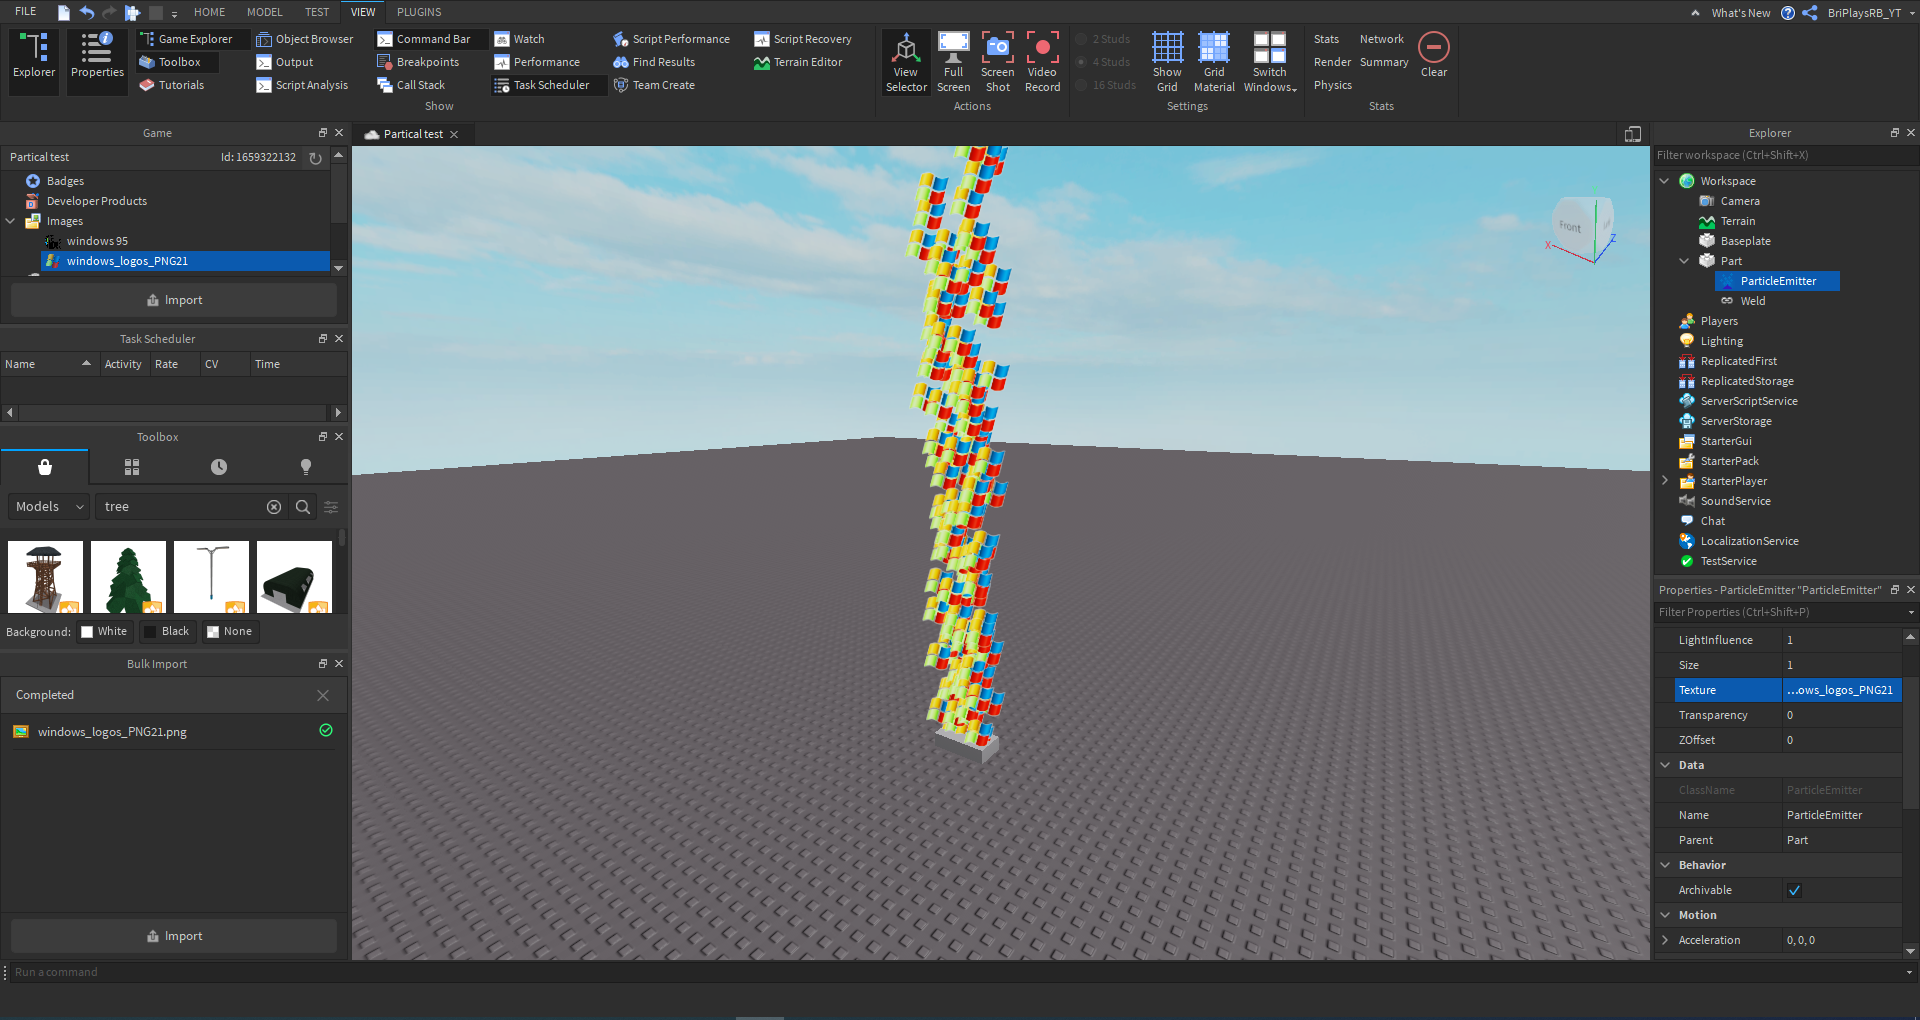Image resolution: width=1920 pixels, height=1020 pixels.
Task: Open the Breakpoints window
Action: (418, 62)
